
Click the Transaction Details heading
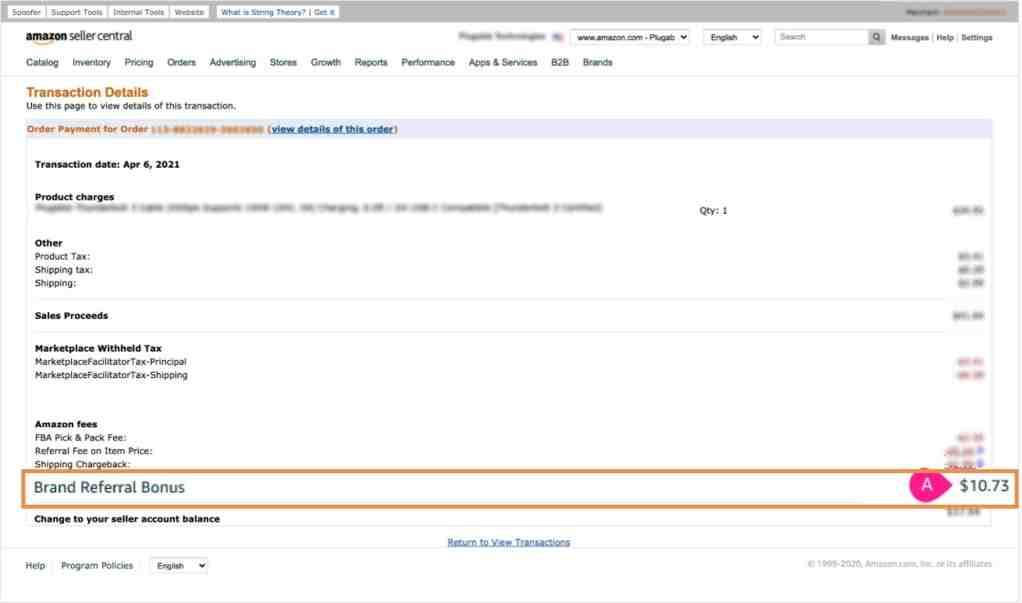pyautogui.click(x=87, y=92)
